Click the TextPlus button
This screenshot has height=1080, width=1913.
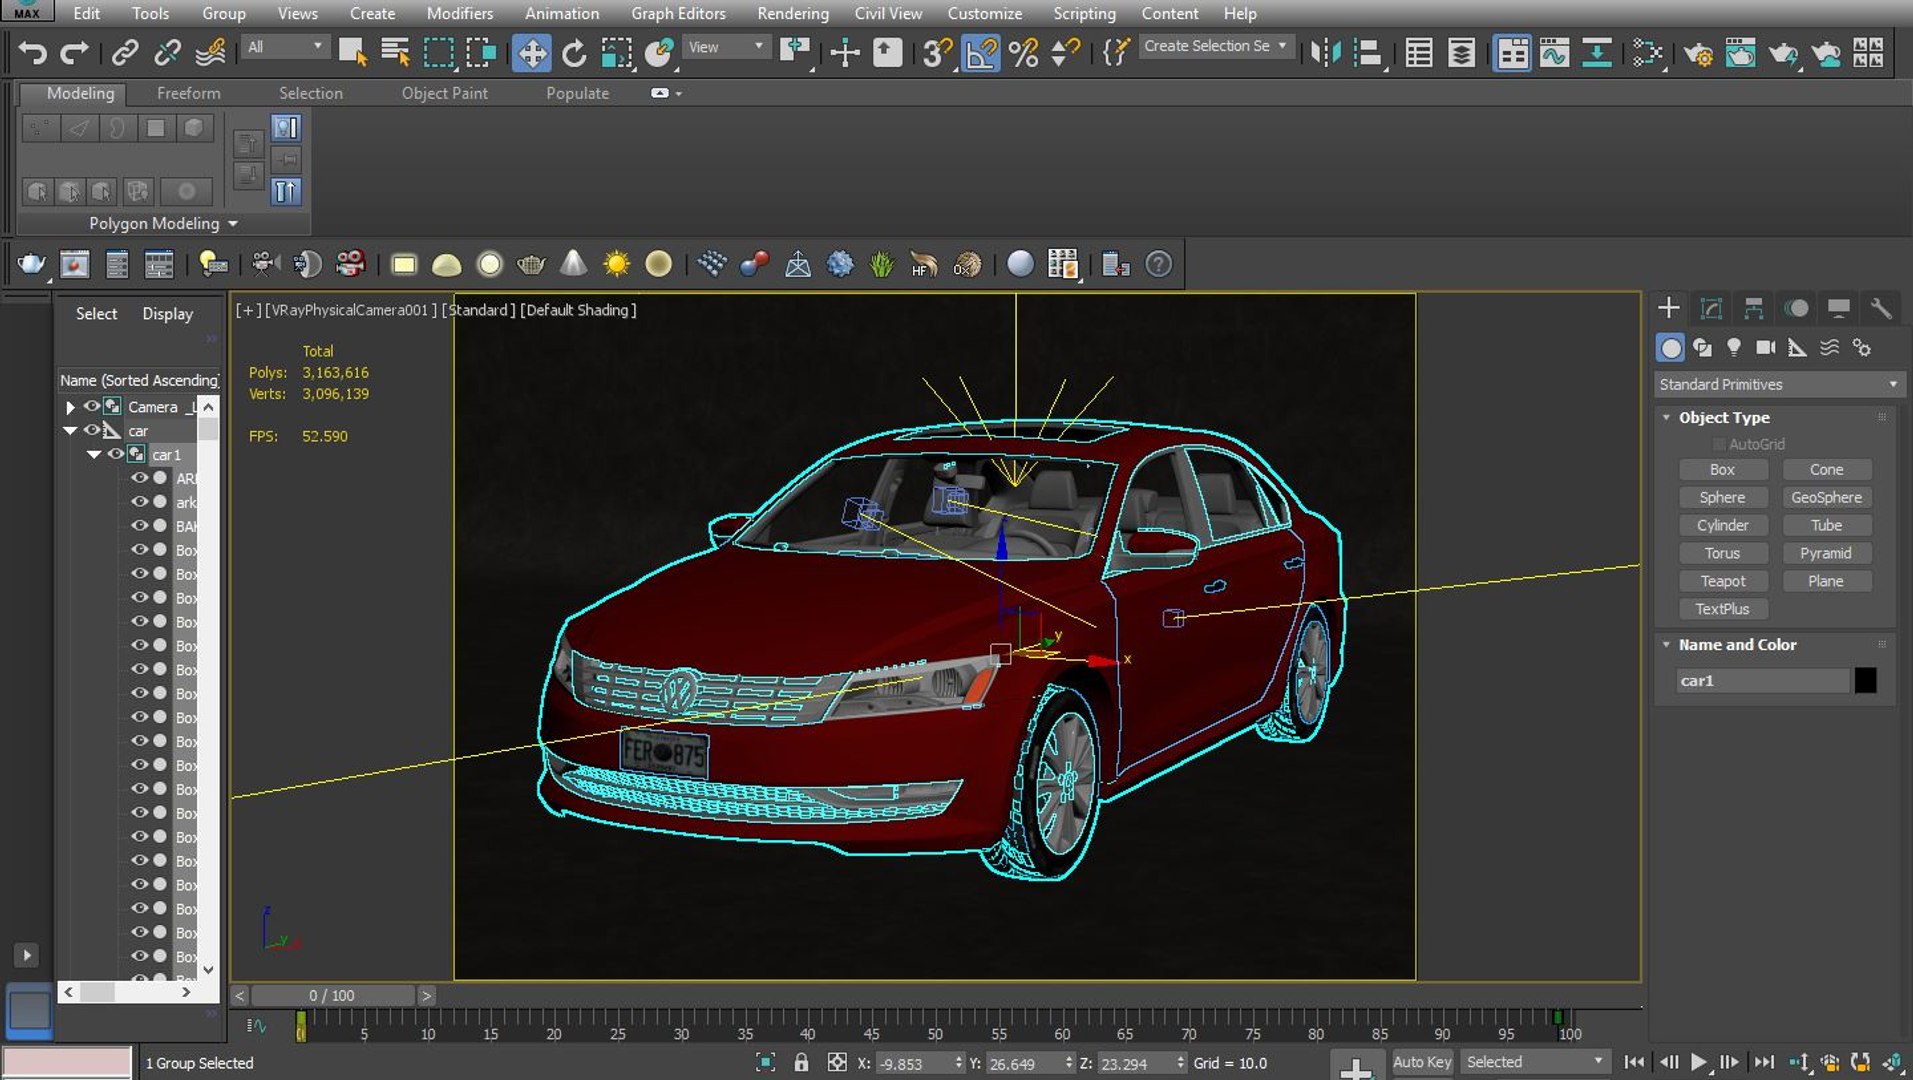tap(1722, 609)
